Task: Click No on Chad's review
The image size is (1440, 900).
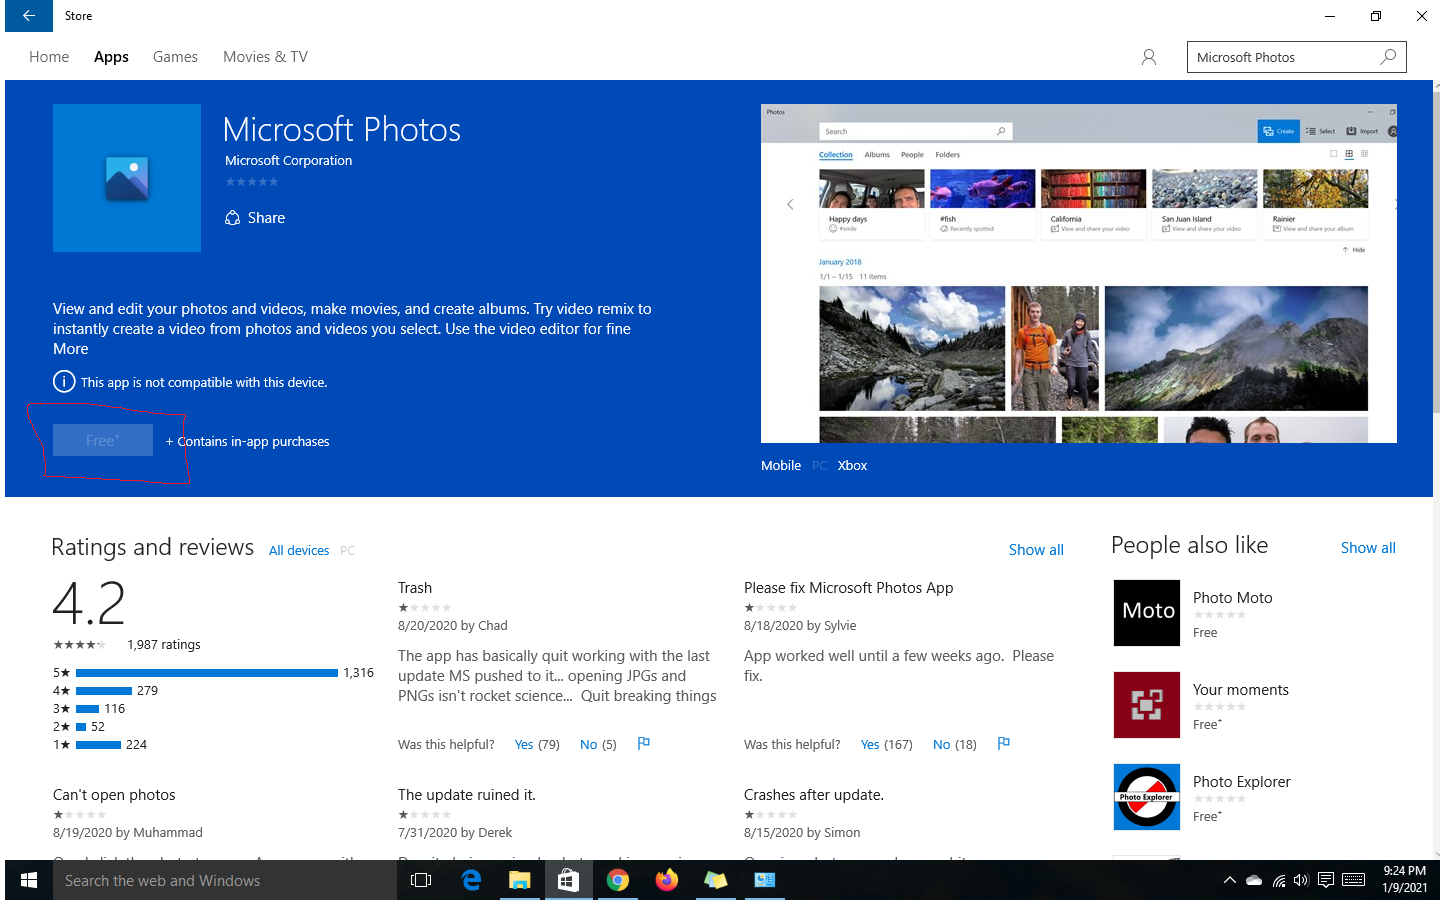Action: (598, 744)
